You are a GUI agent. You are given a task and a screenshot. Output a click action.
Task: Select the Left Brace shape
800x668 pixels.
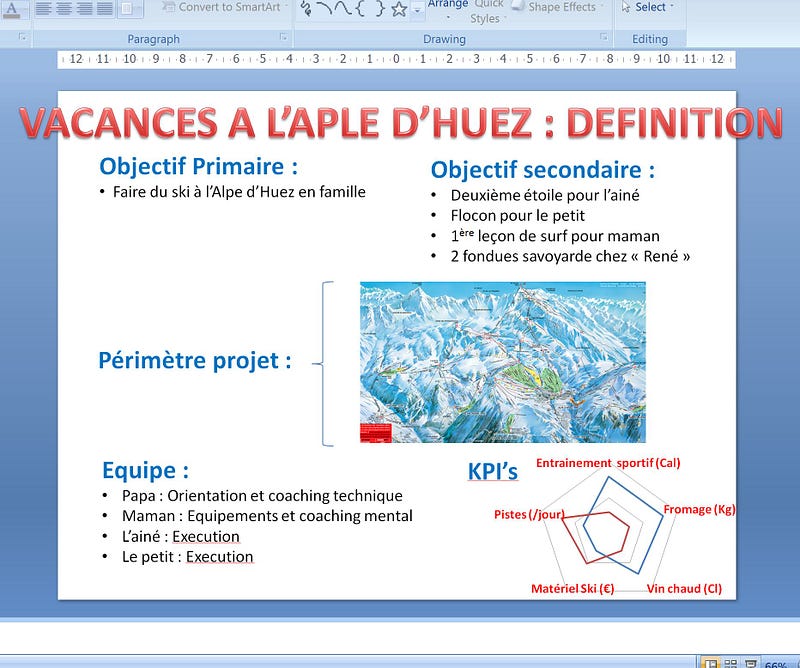[x=360, y=9]
